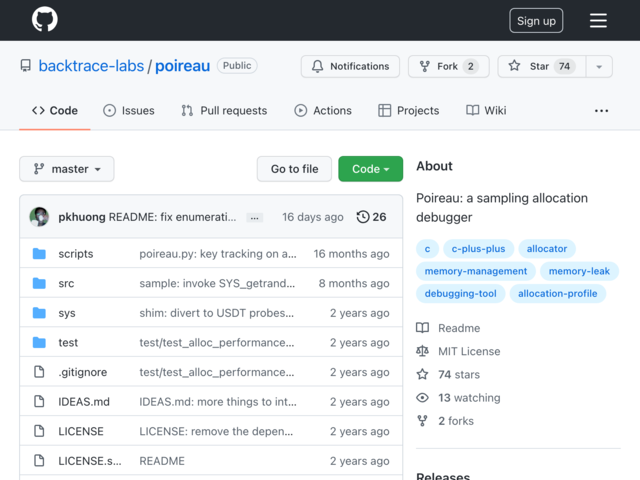This screenshot has height=480, width=640.
Task: Open the LICENSE file
Action: [81, 431]
